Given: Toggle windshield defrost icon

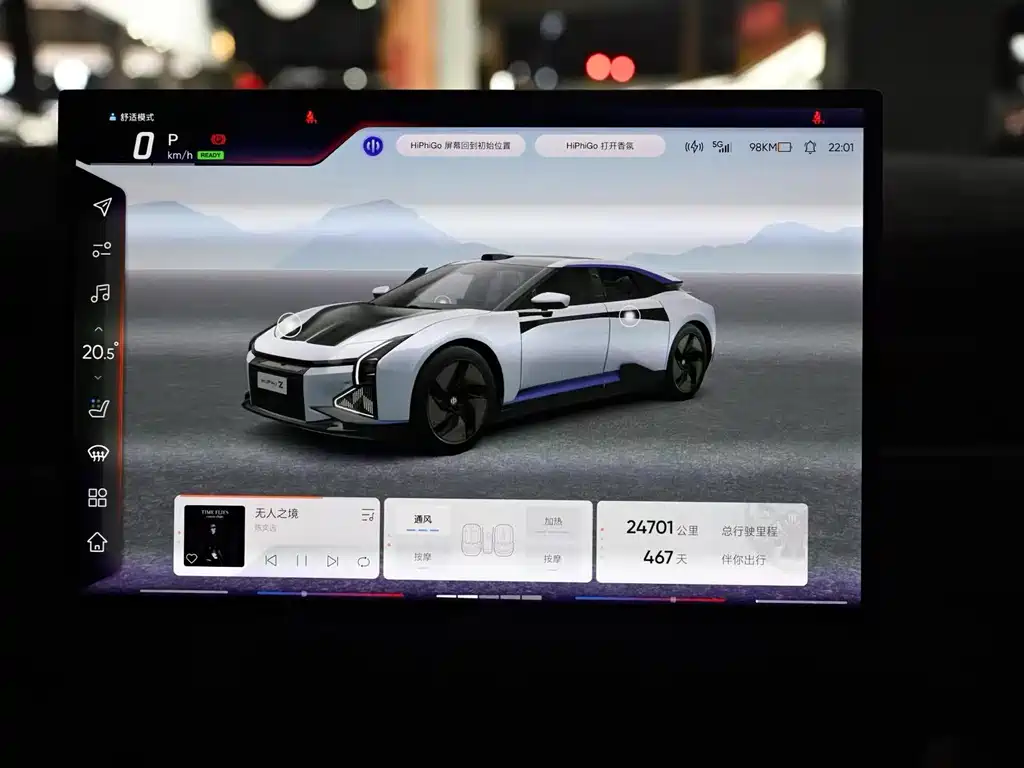Looking at the screenshot, I should click(98, 453).
